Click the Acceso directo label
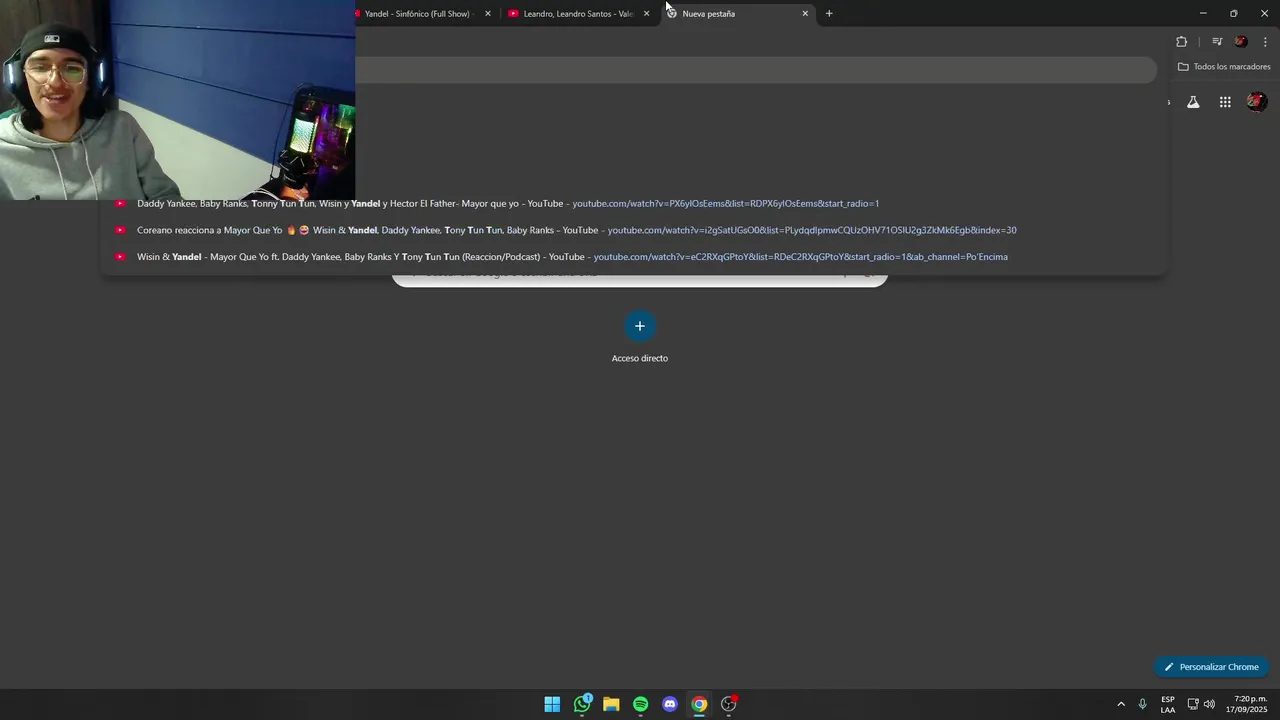The image size is (1280, 720). 640,358
